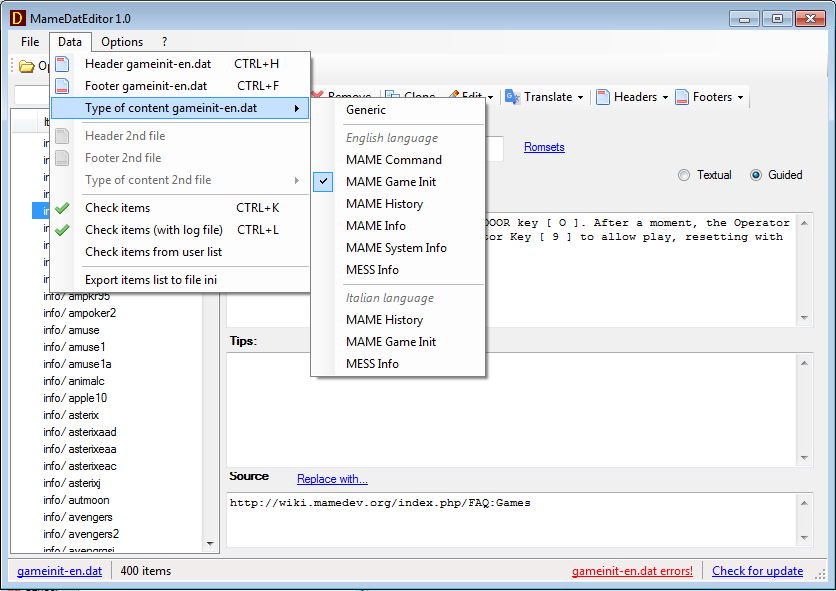
Task: Click the Translate icon in the toolbar
Action: click(512, 97)
